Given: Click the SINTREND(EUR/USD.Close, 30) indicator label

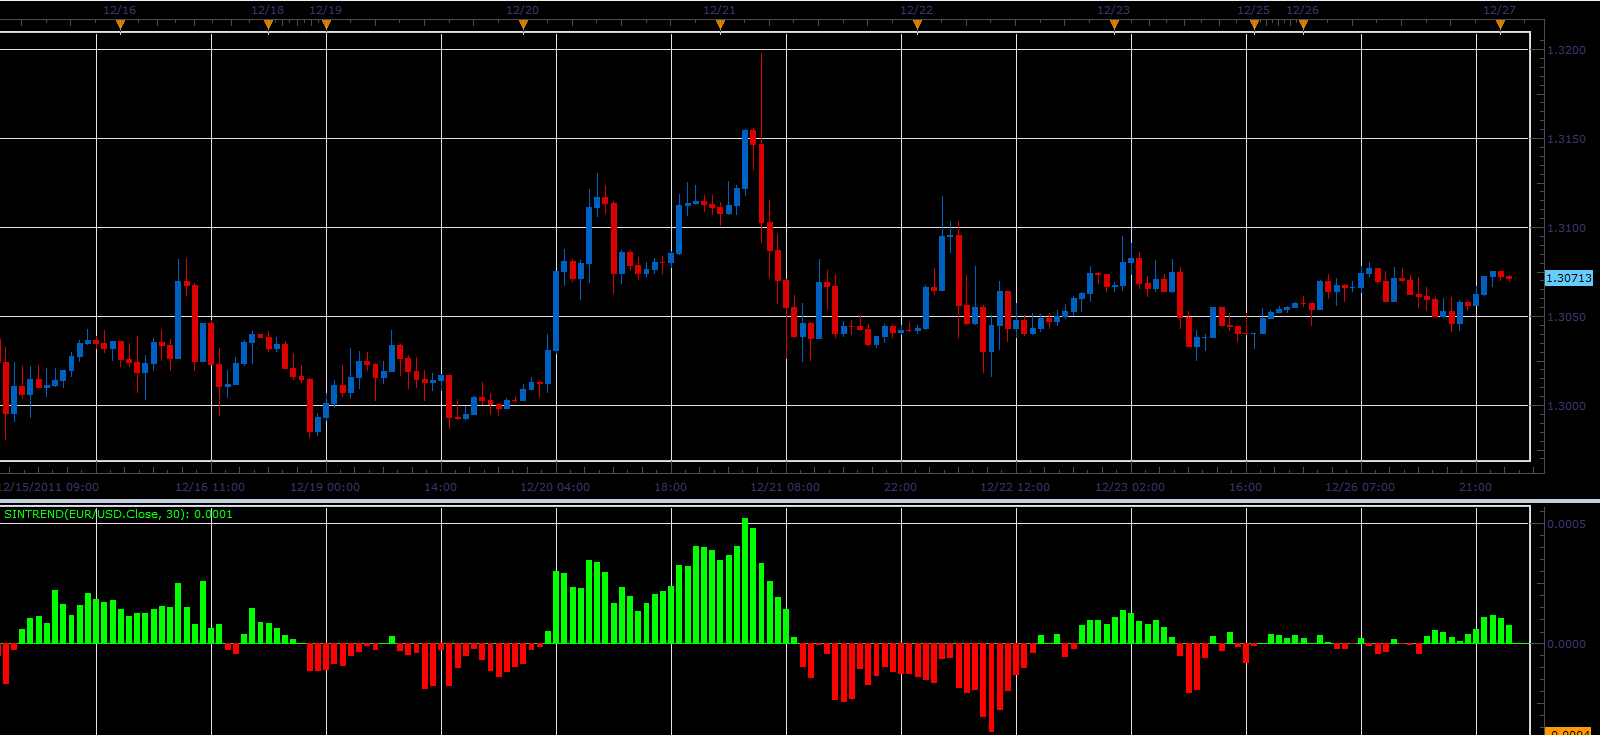Looking at the screenshot, I should pos(118,514).
